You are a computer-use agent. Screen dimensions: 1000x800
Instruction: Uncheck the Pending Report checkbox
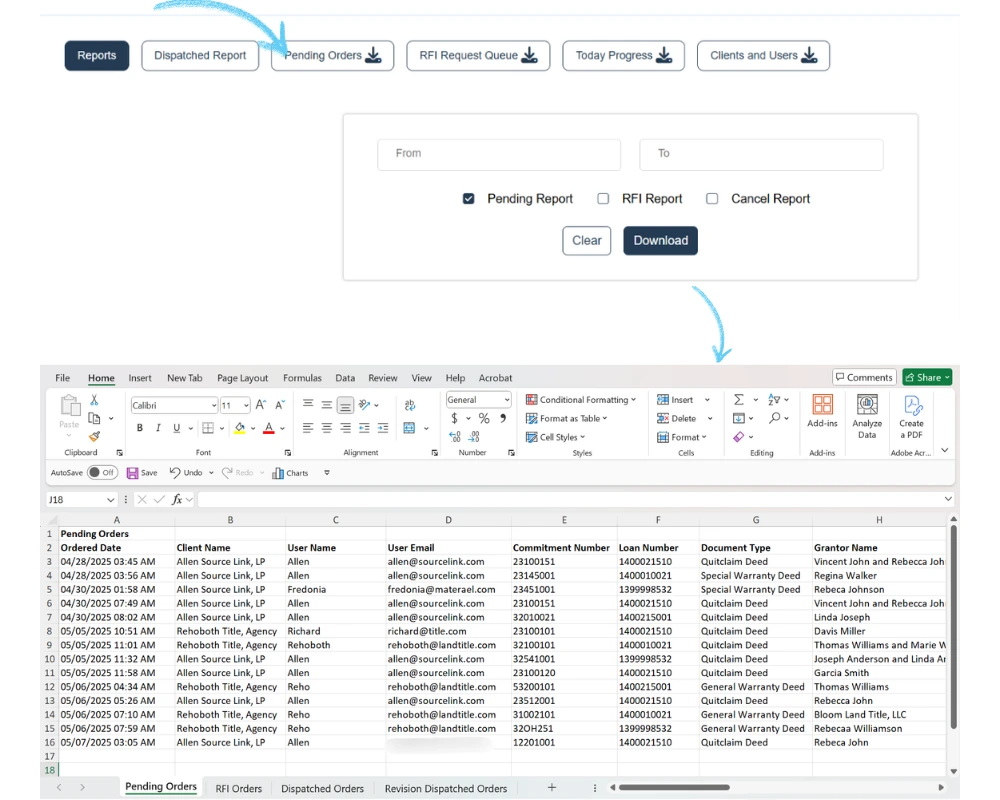pos(469,199)
